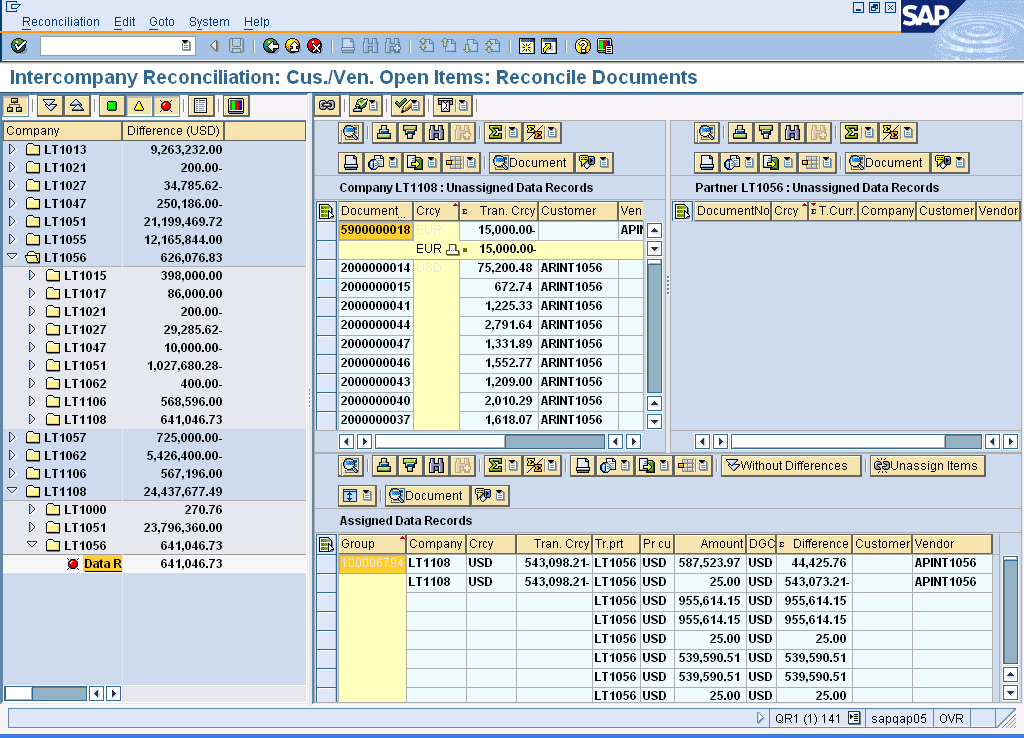This screenshot has height=738, width=1024.
Task: Click Sort Ascending icon in Company LT1108 panel
Action: [384, 133]
